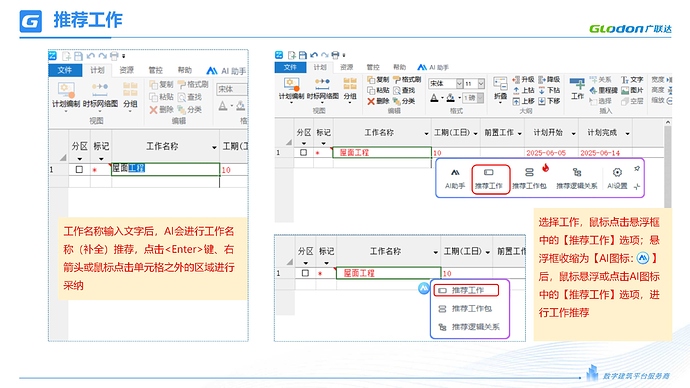
Task: Click 折叠 in the top-right screenshot ribbon
Action: (x=500, y=90)
